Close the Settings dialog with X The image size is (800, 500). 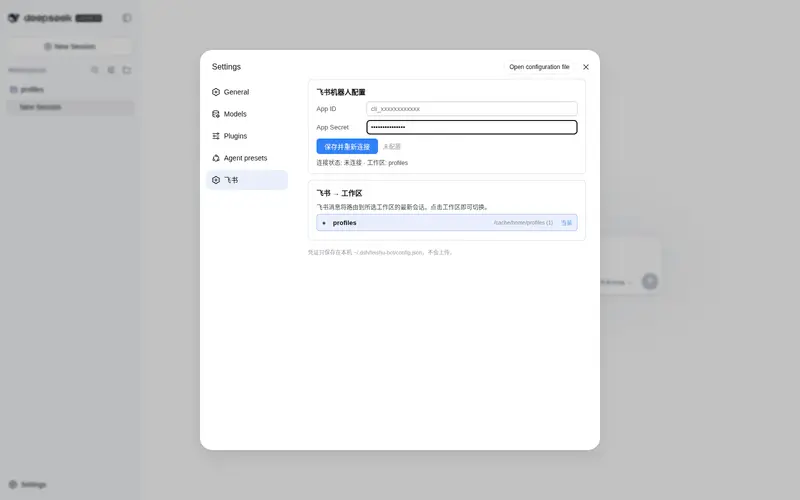[586, 67]
